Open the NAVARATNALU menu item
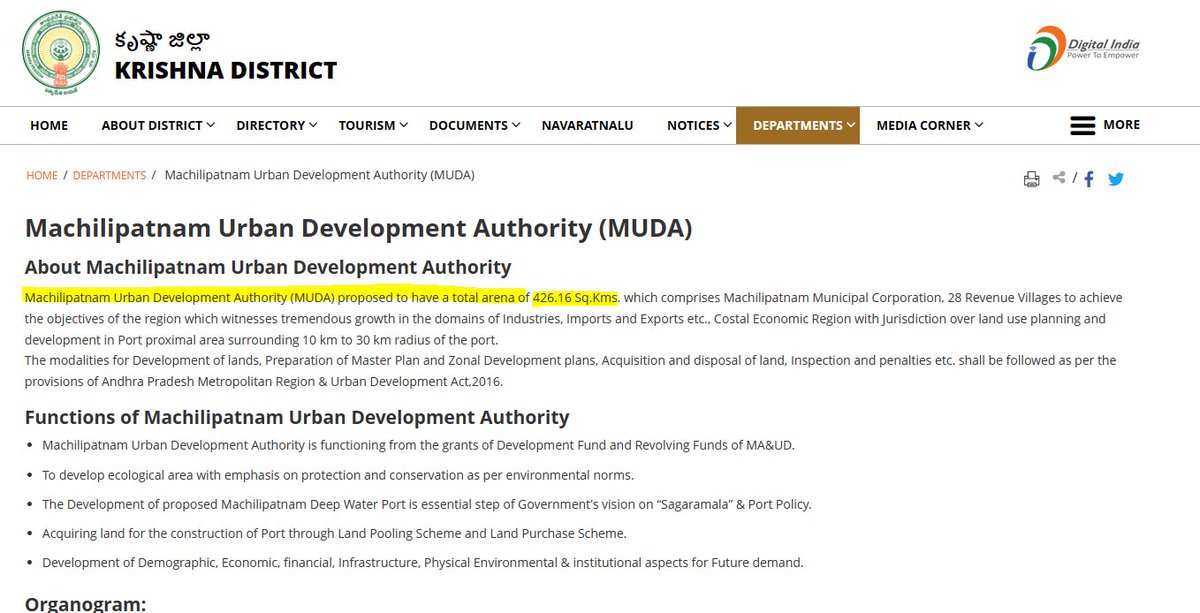 [x=588, y=125]
